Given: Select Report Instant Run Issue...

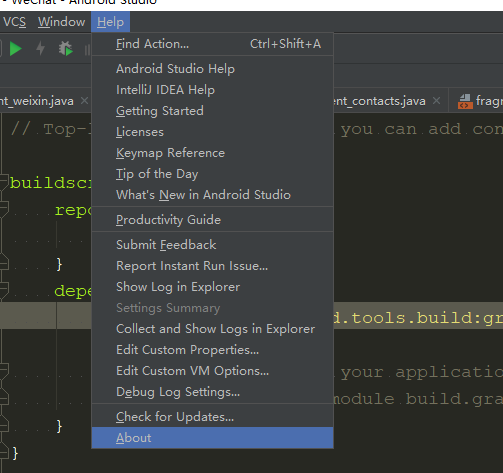Looking at the screenshot, I should pos(213,266).
